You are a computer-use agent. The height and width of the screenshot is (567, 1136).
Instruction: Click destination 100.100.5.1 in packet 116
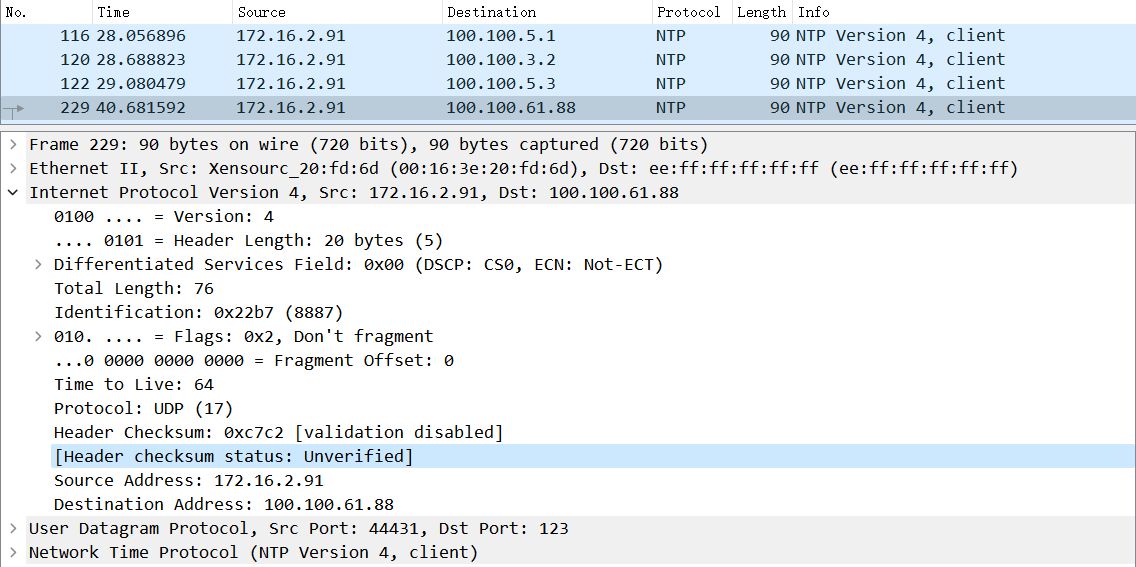(501, 35)
